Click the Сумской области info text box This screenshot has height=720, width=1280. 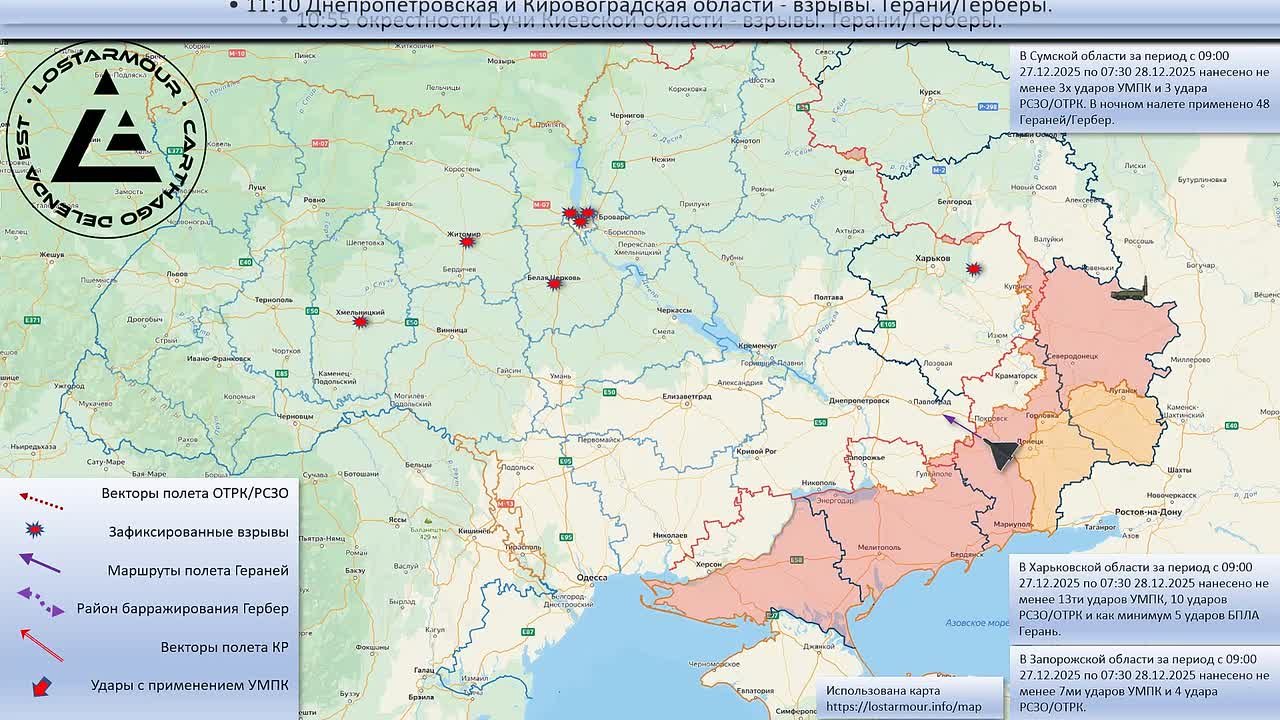point(1144,88)
